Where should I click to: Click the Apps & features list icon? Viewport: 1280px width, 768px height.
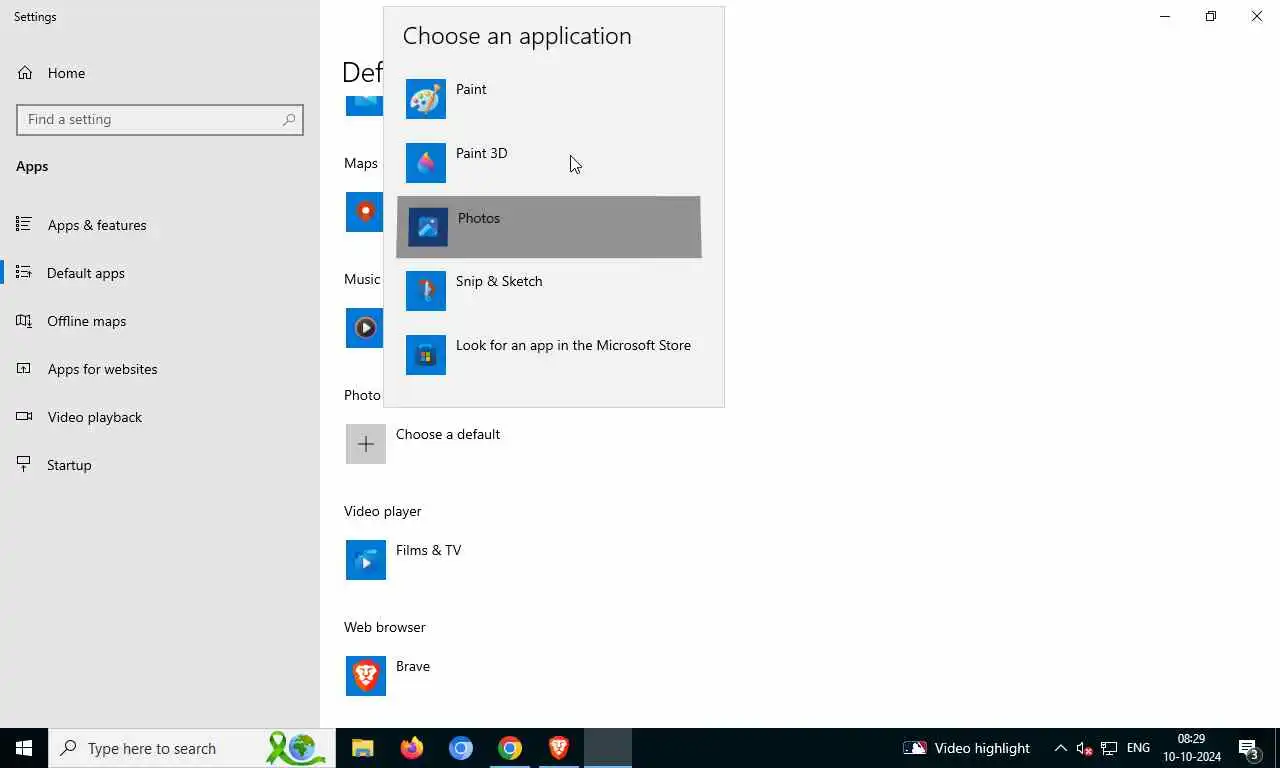point(24,224)
